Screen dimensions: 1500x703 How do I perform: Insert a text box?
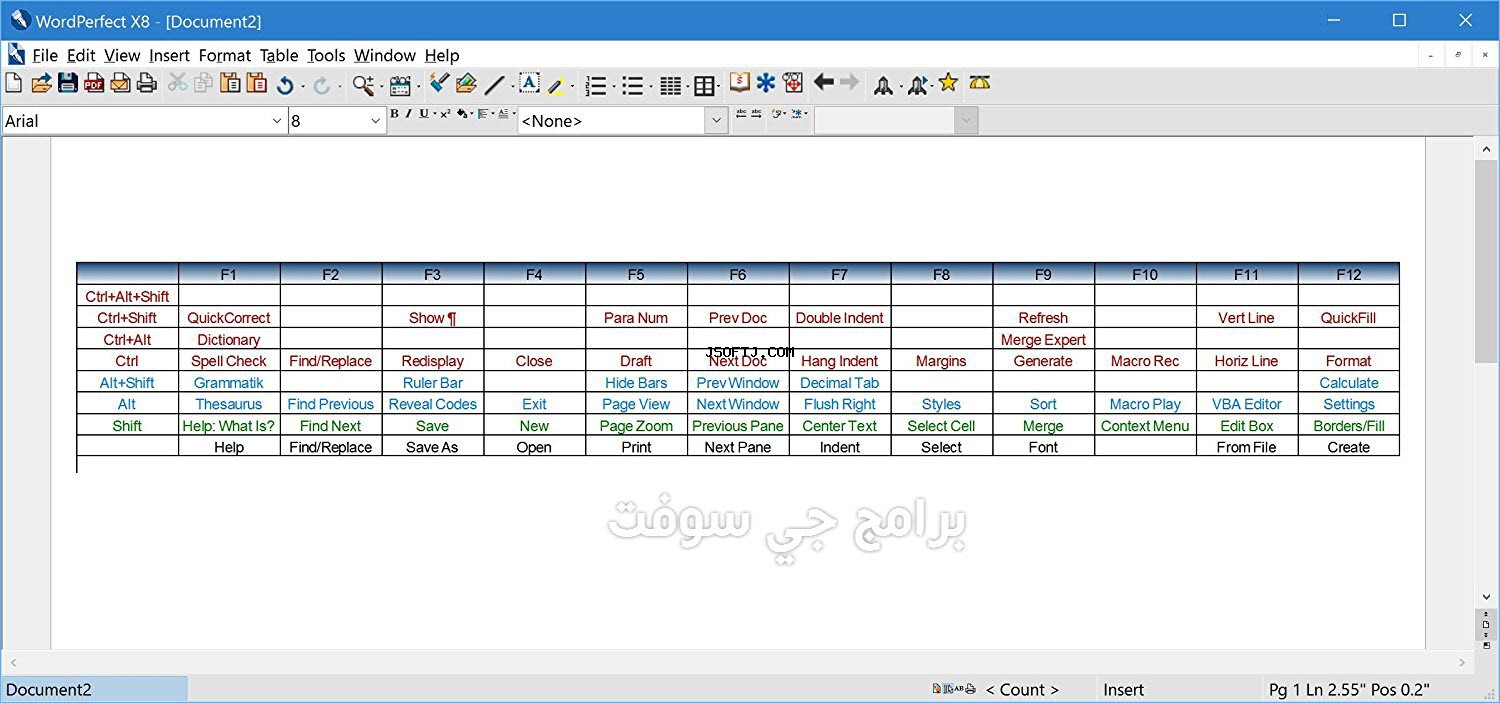pyautogui.click(x=528, y=83)
